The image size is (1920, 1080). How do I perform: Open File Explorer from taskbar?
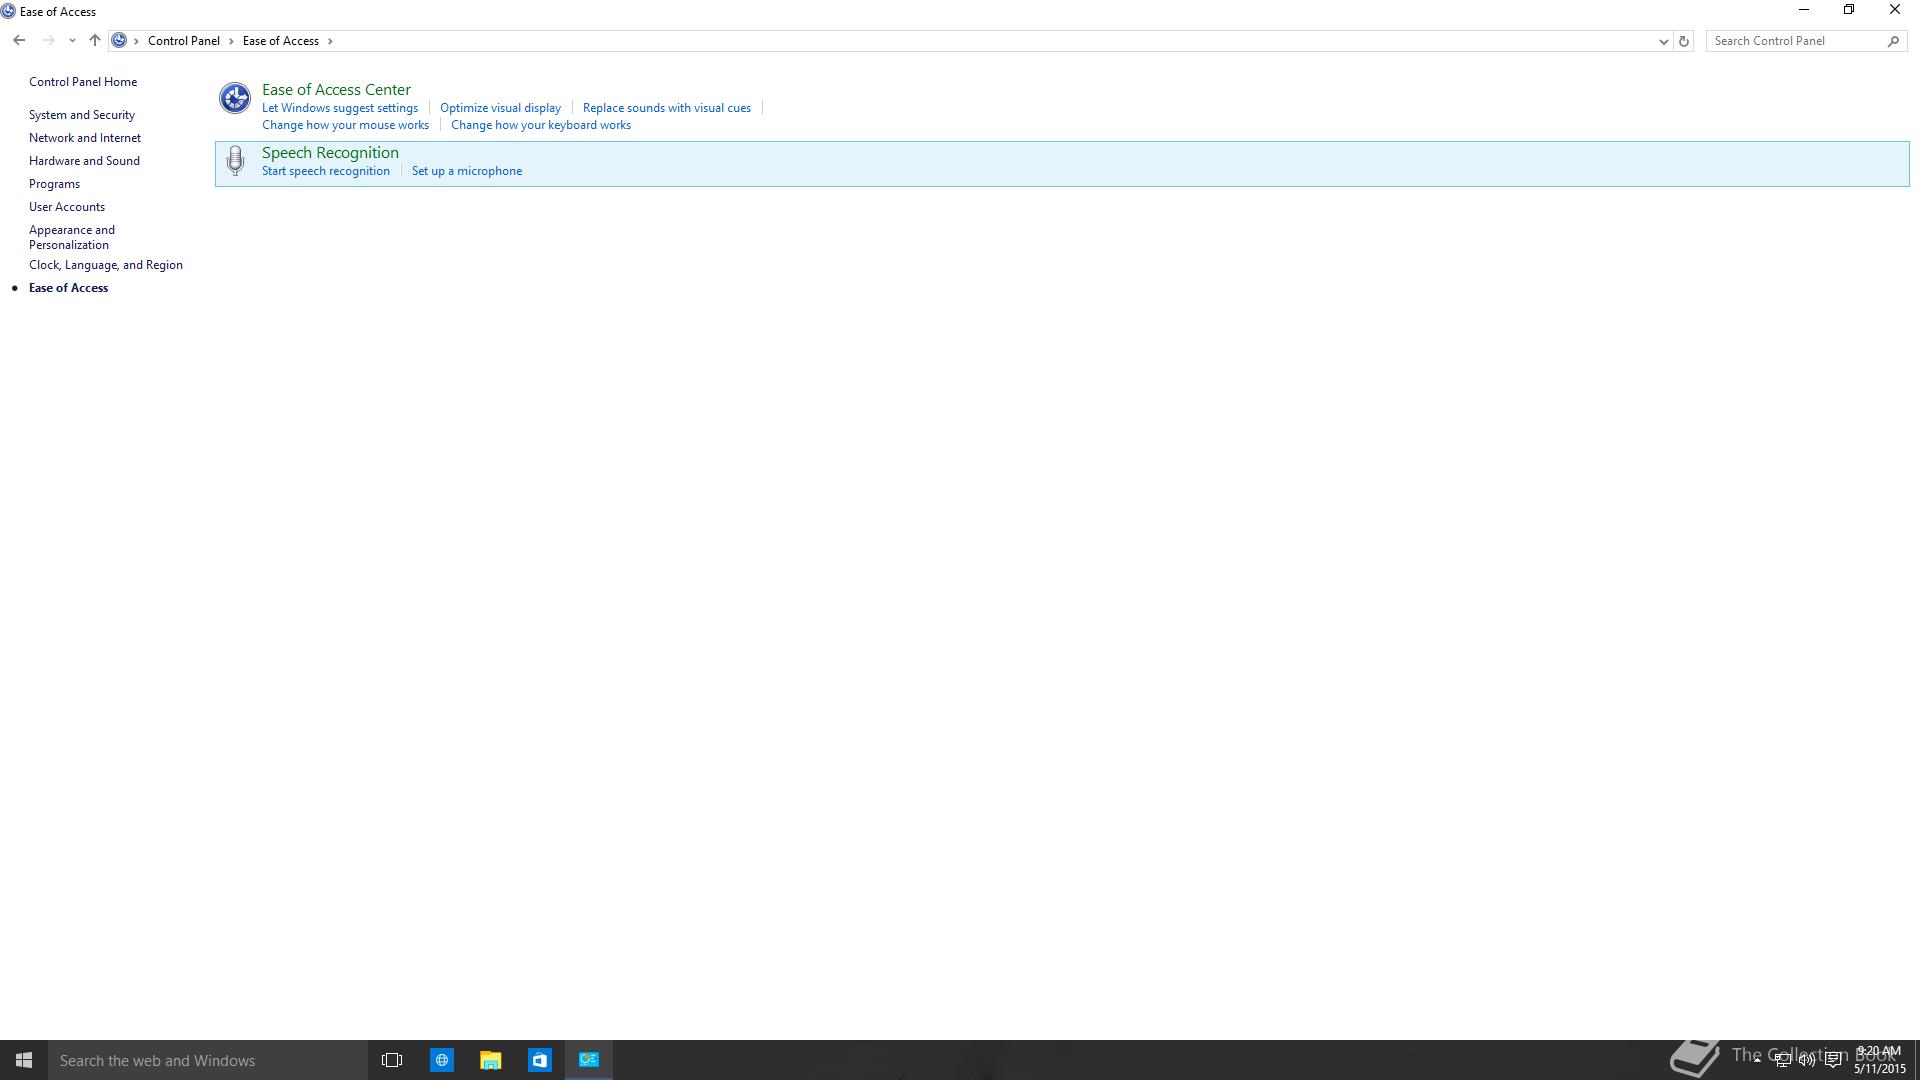pos(490,1060)
